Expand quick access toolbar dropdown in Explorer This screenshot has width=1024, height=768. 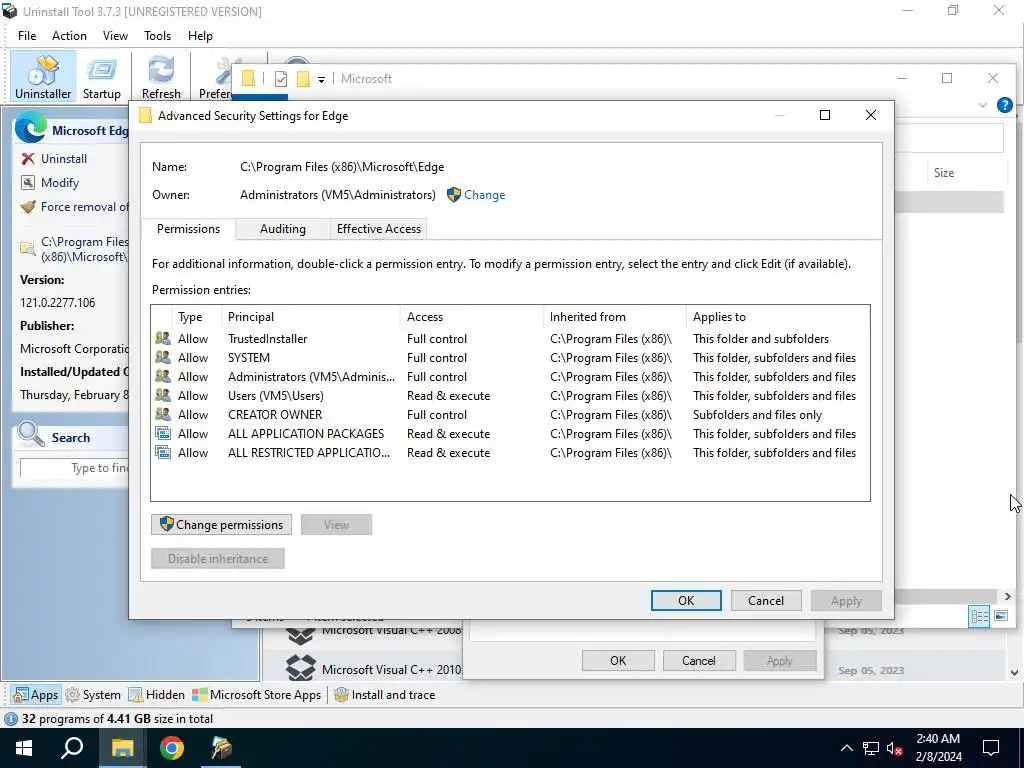(321, 80)
